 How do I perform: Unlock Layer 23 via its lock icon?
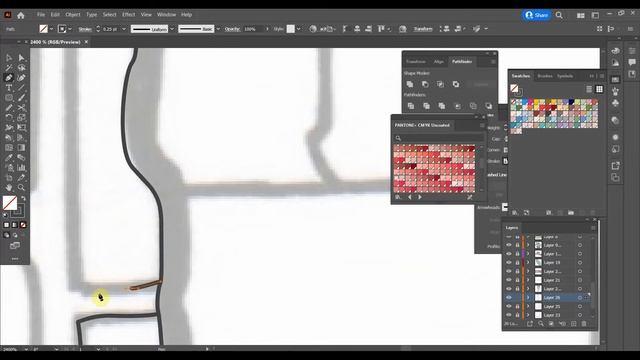coord(517,315)
